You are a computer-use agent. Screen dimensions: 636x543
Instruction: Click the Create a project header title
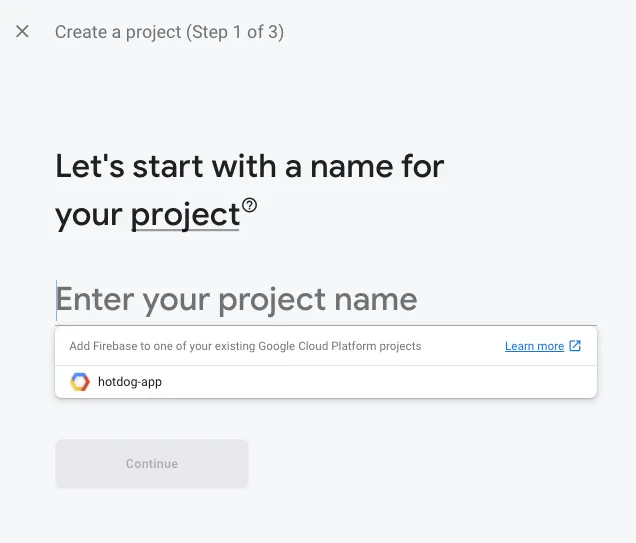[118, 32]
